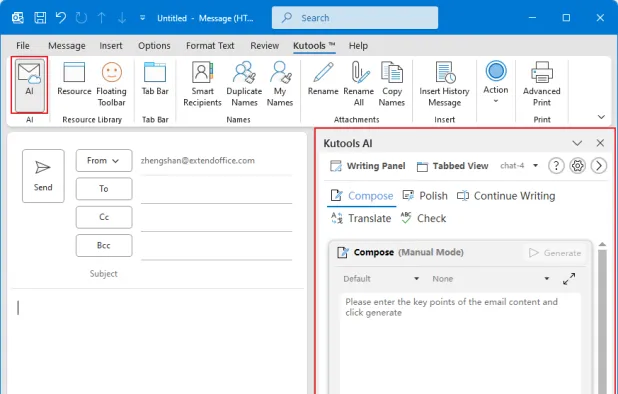The height and width of the screenshot is (394, 618).
Task: Collapse the ribbon with chevron
Action: pos(601,117)
